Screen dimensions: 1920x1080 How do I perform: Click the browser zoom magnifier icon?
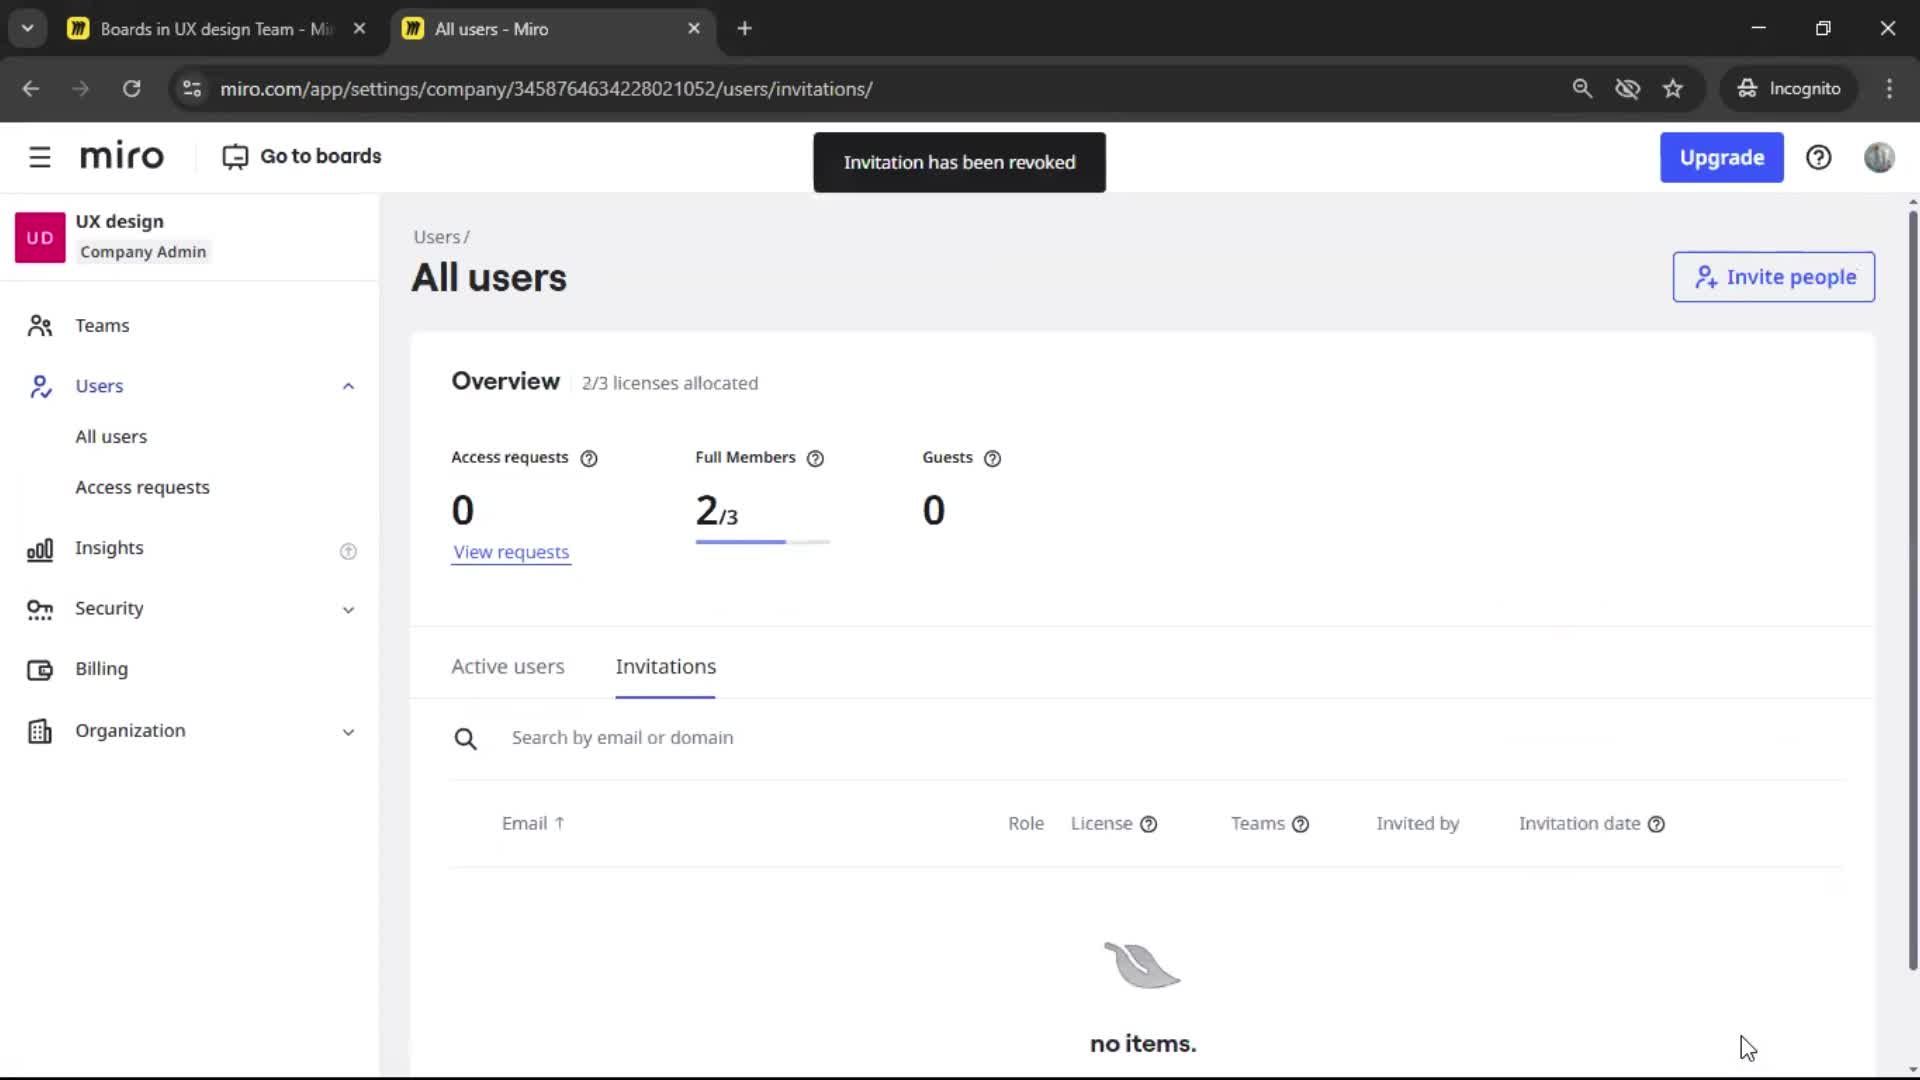point(1582,88)
